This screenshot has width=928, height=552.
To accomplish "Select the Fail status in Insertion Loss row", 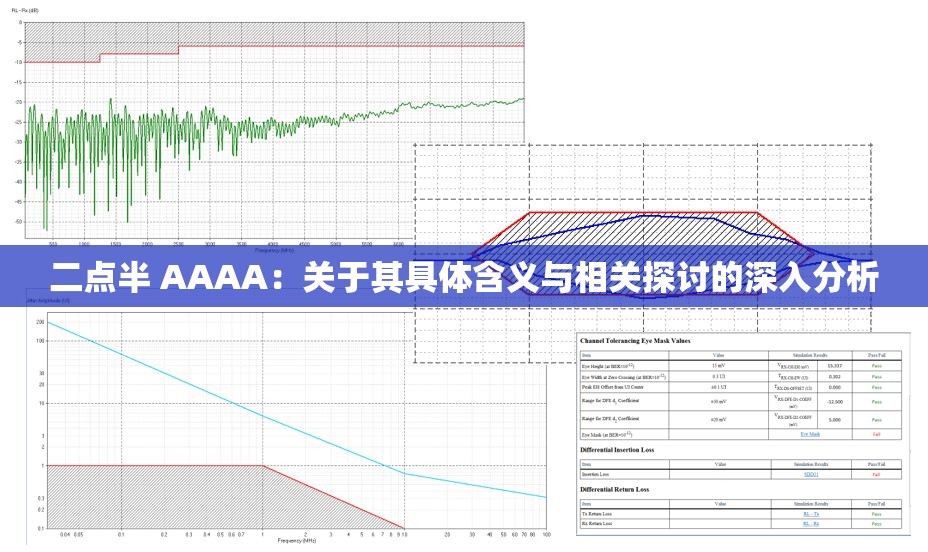I will click(x=877, y=474).
